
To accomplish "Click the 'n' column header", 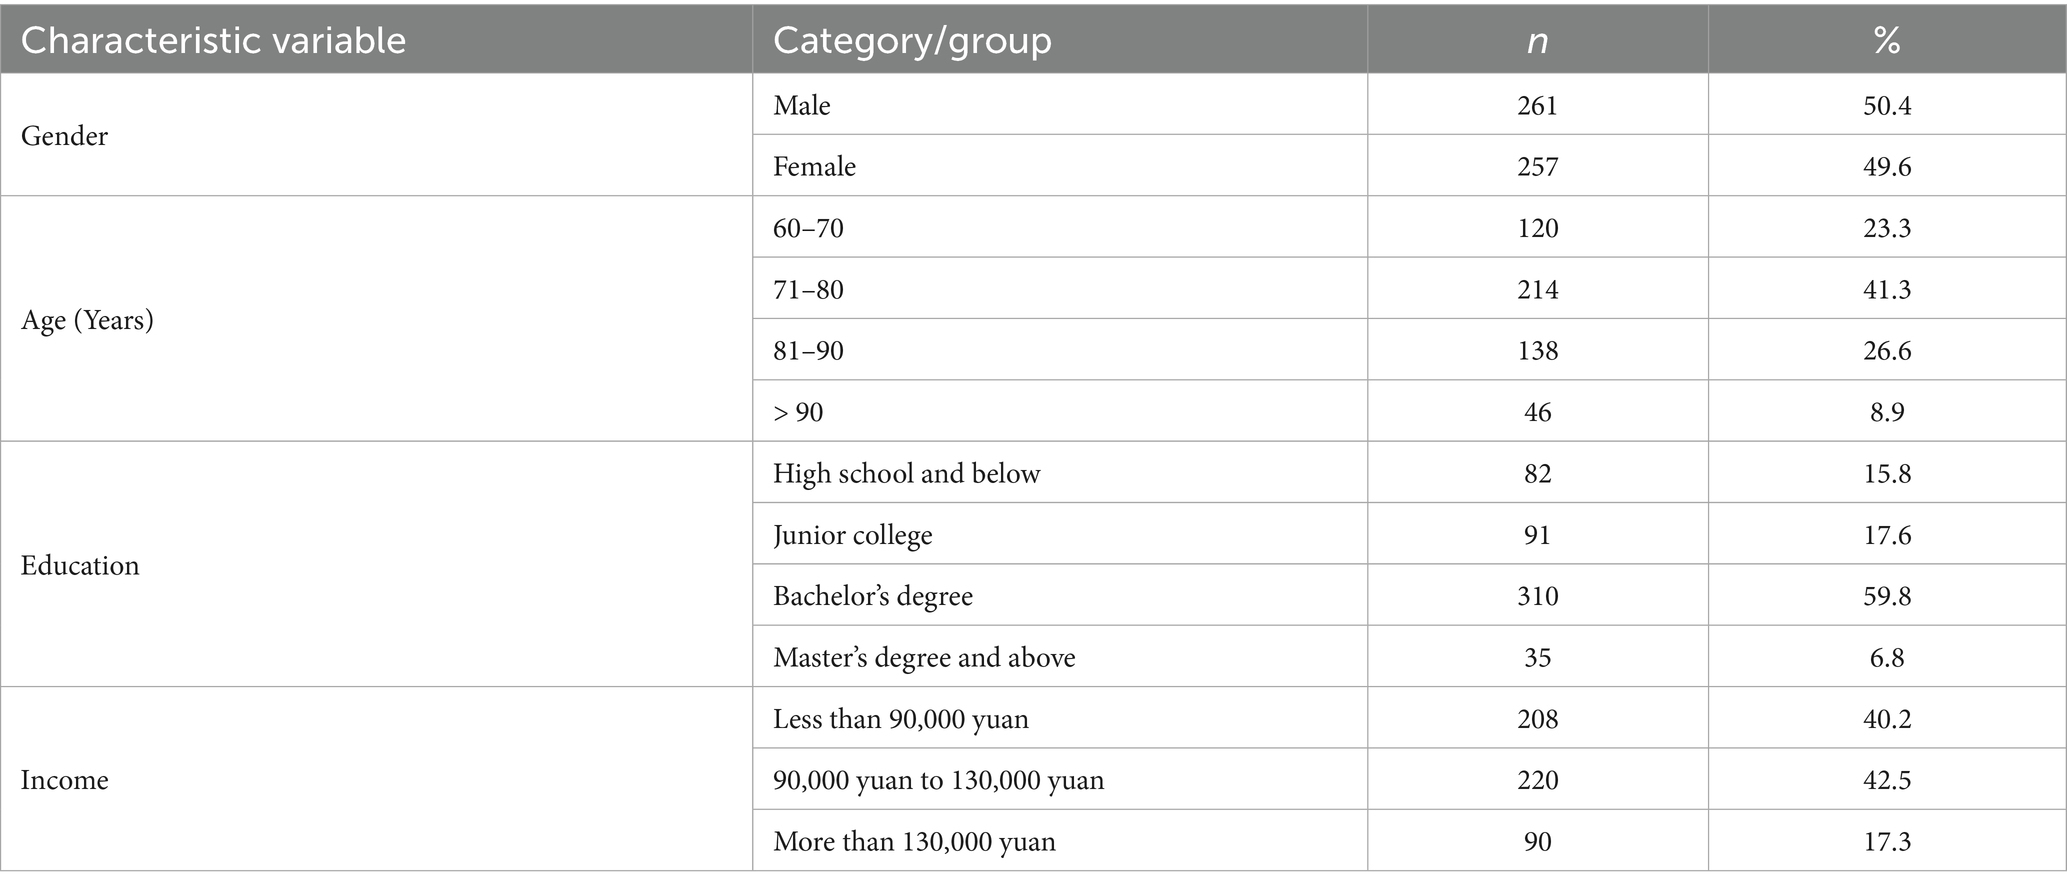I will 1537,41.
